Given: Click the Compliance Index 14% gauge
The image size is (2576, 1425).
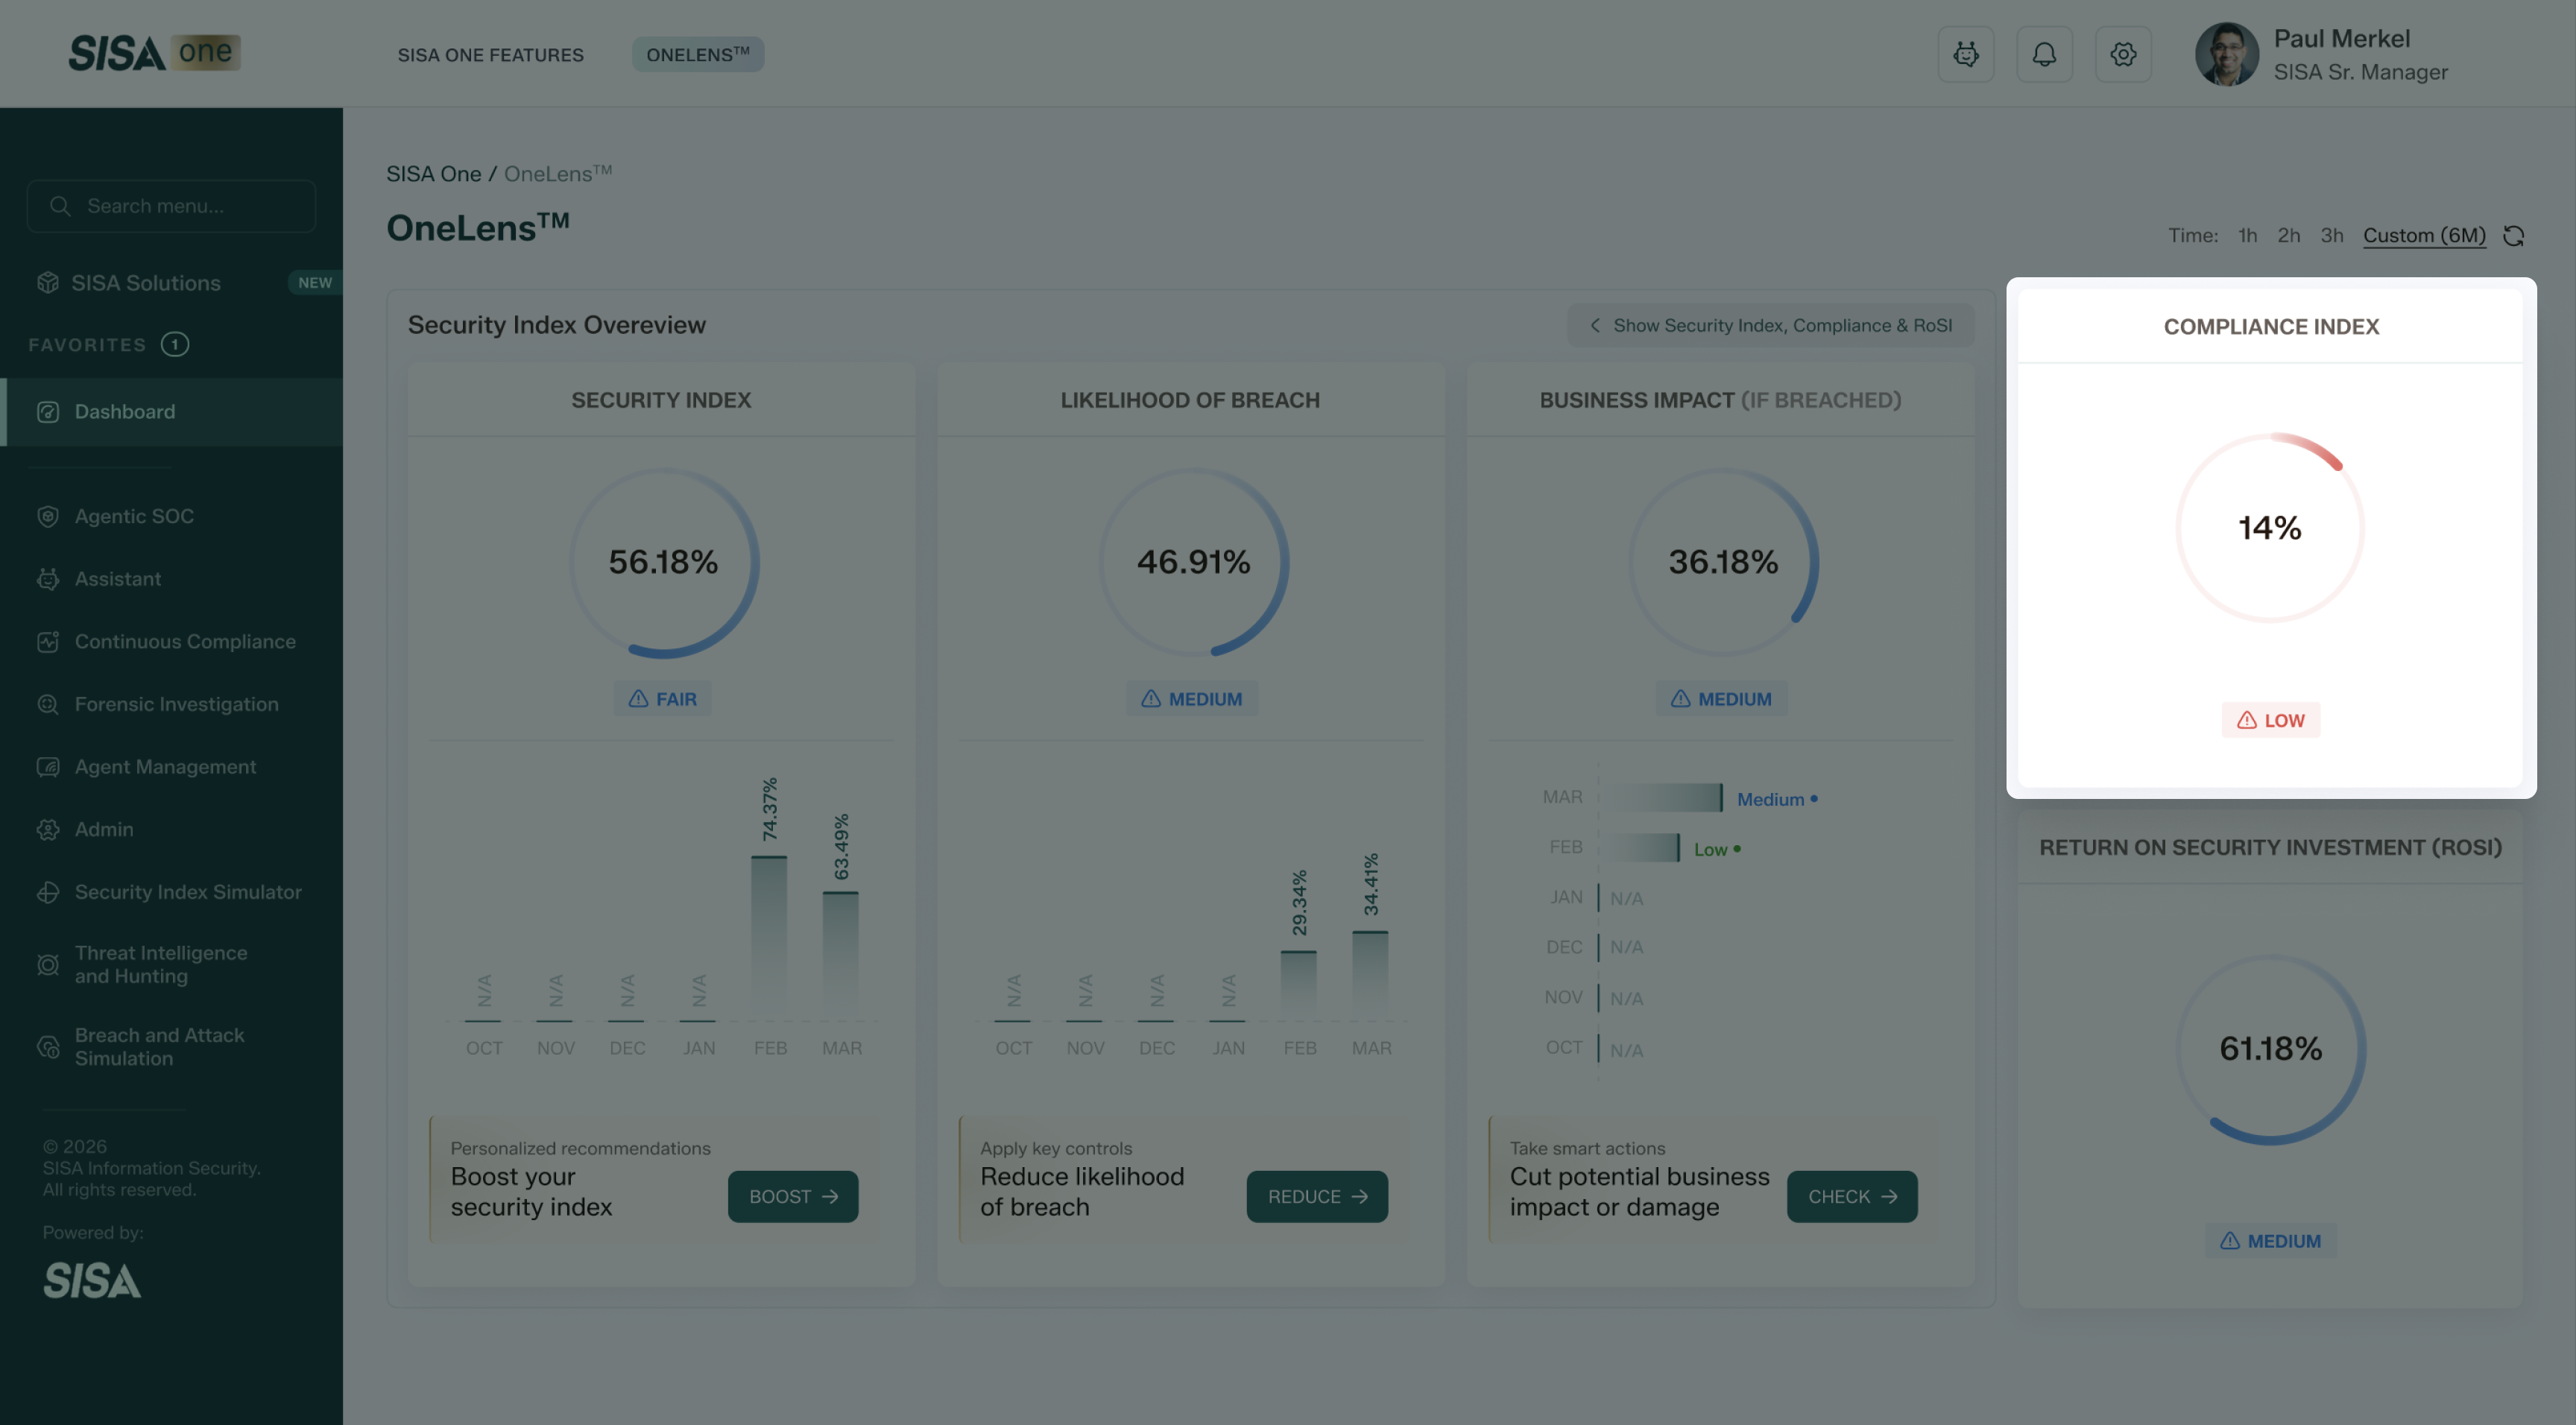Looking at the screenshot, I should point(2270,528).
